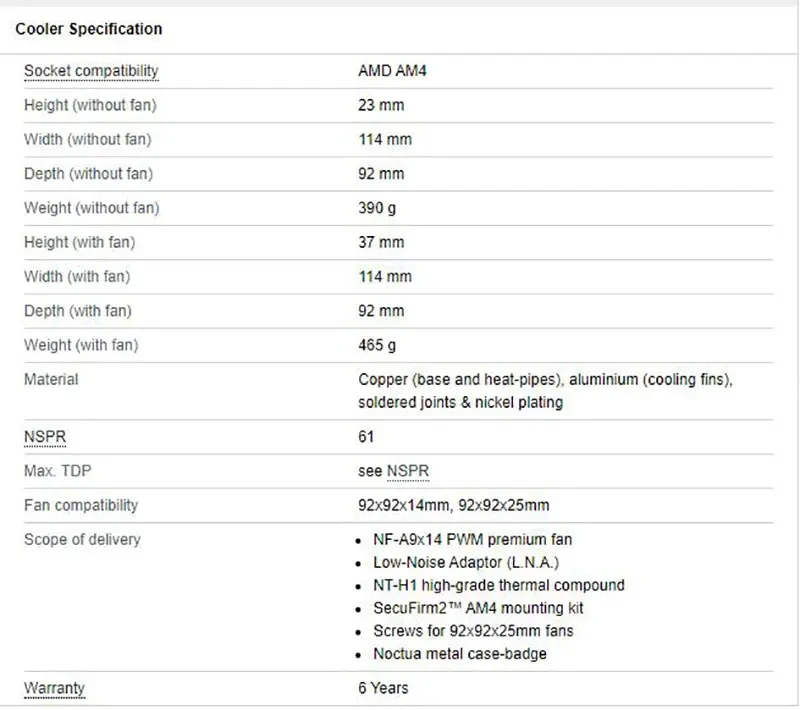Select the NT-H1 thermal compound list item
The width and height of the screenshot is (800, 710).
(x=498, y=585)
